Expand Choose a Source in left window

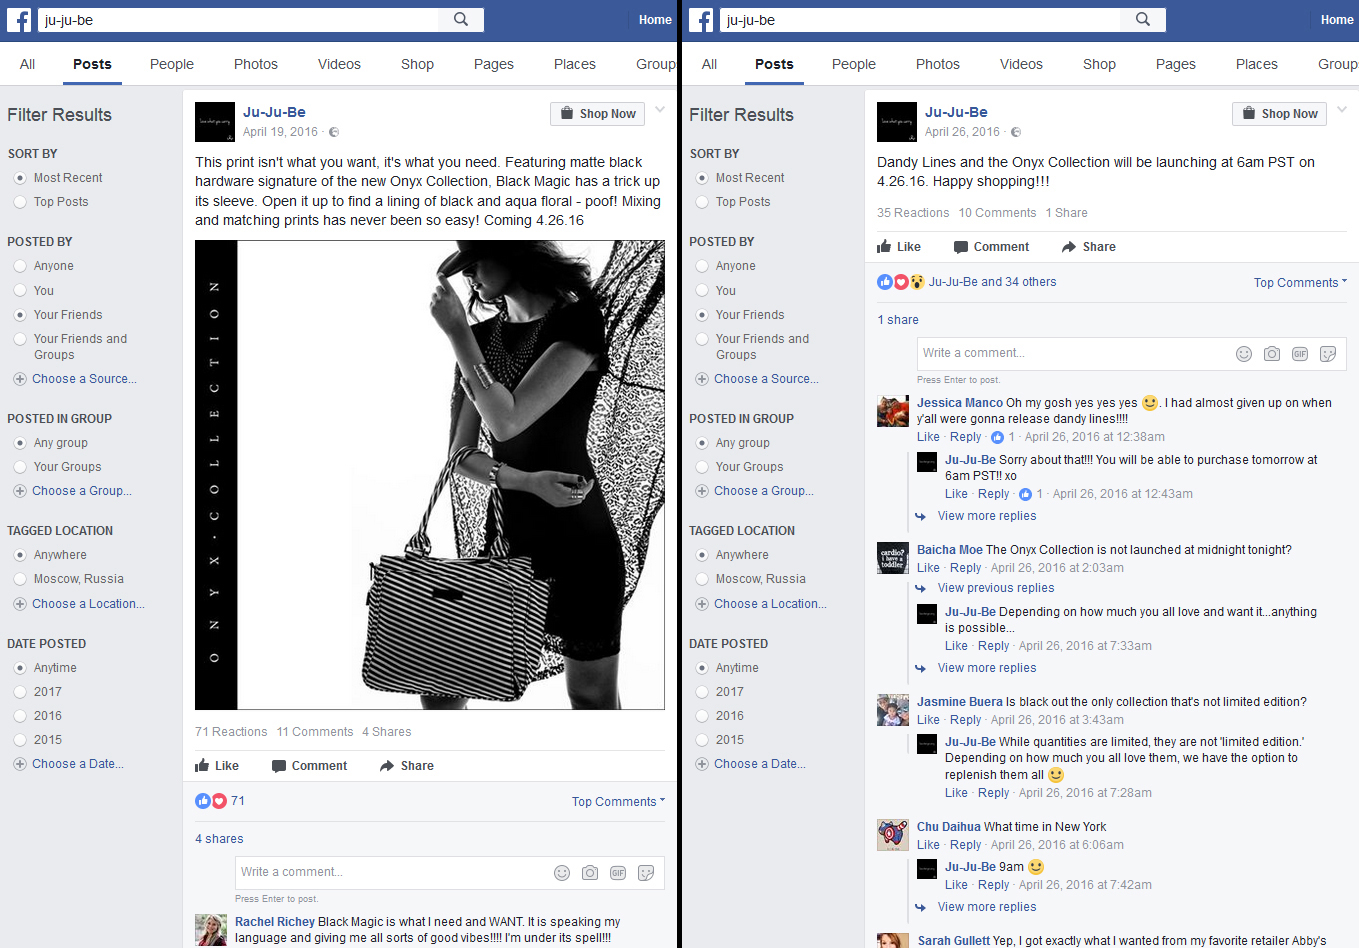point(75,379)
